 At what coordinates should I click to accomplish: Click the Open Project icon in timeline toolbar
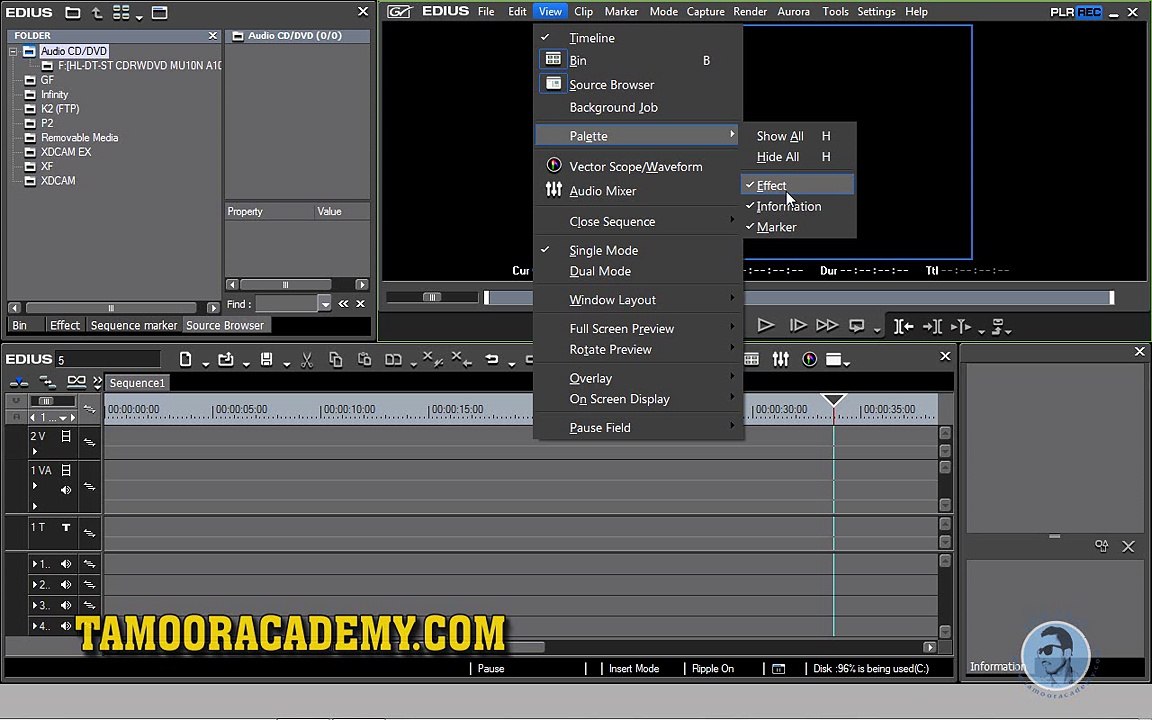point(226,359)
